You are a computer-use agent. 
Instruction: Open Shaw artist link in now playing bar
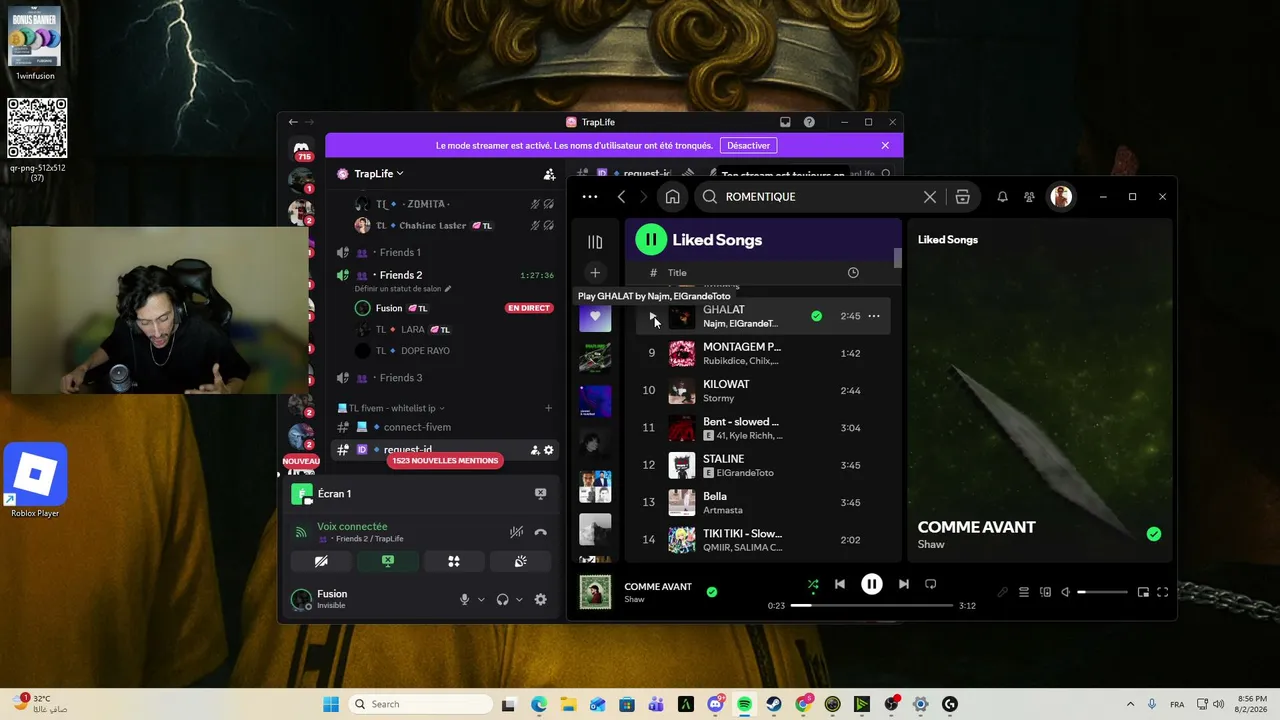[x=634, y=600]
